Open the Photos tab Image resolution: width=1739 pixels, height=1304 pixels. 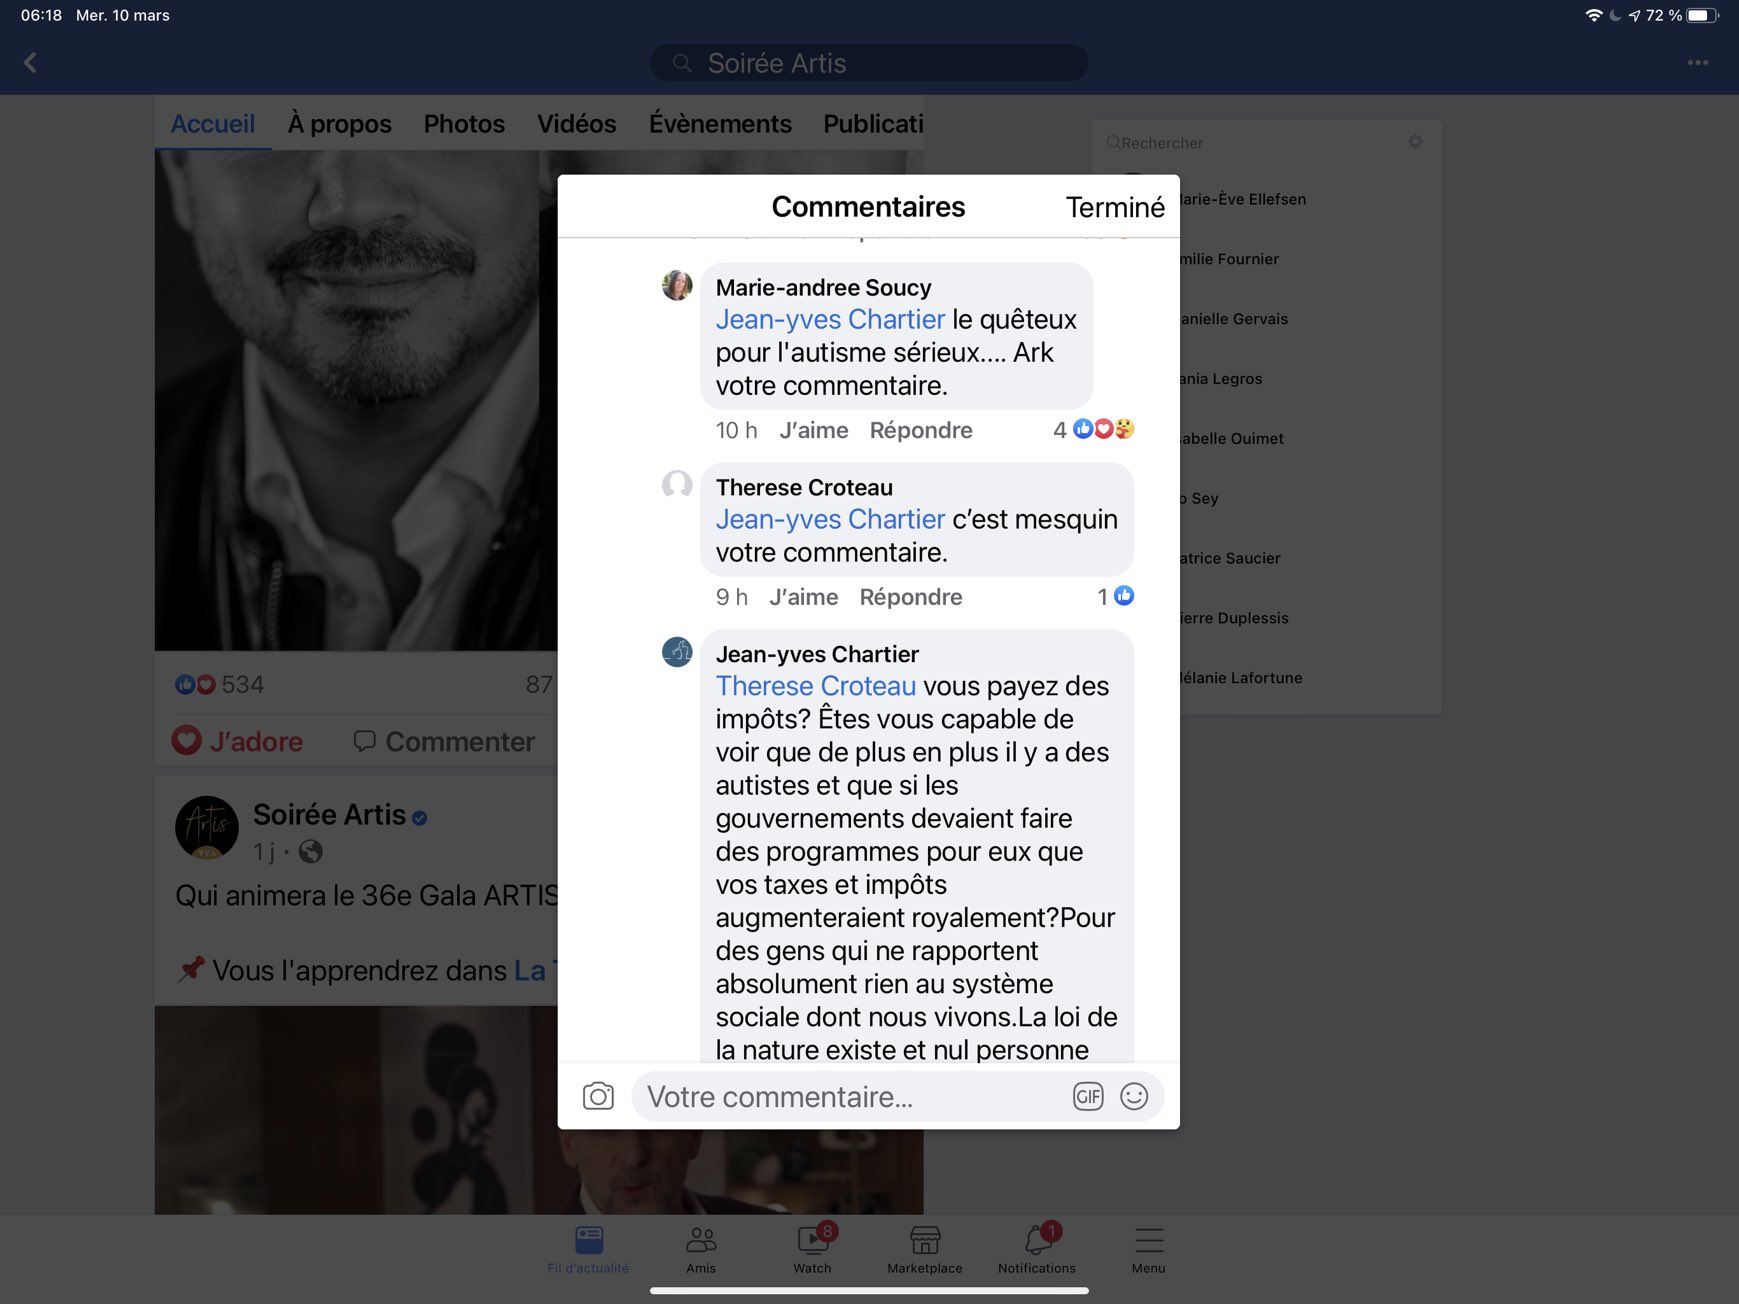pyautogui.click(x=464, y=124)
